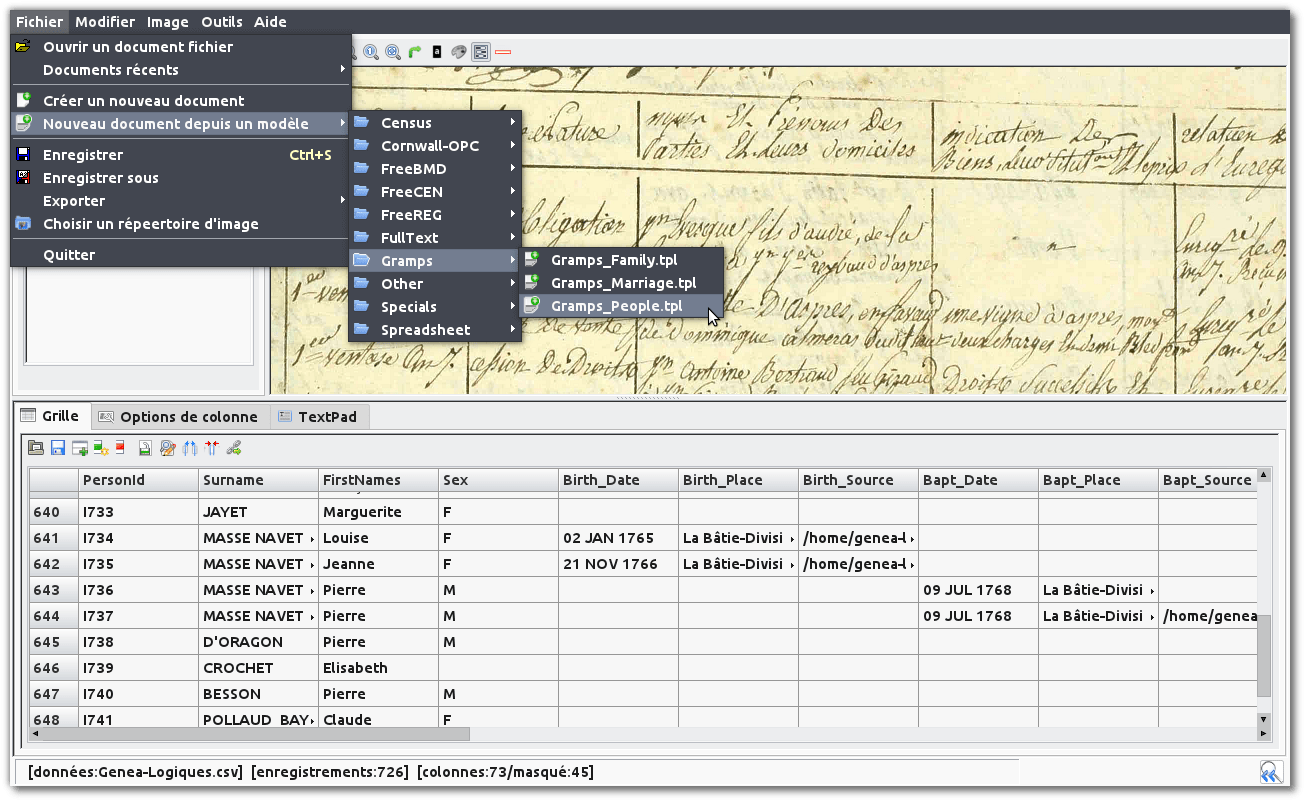Click the '21 NOV 1766' birth date cell

(x=618, y=564)
